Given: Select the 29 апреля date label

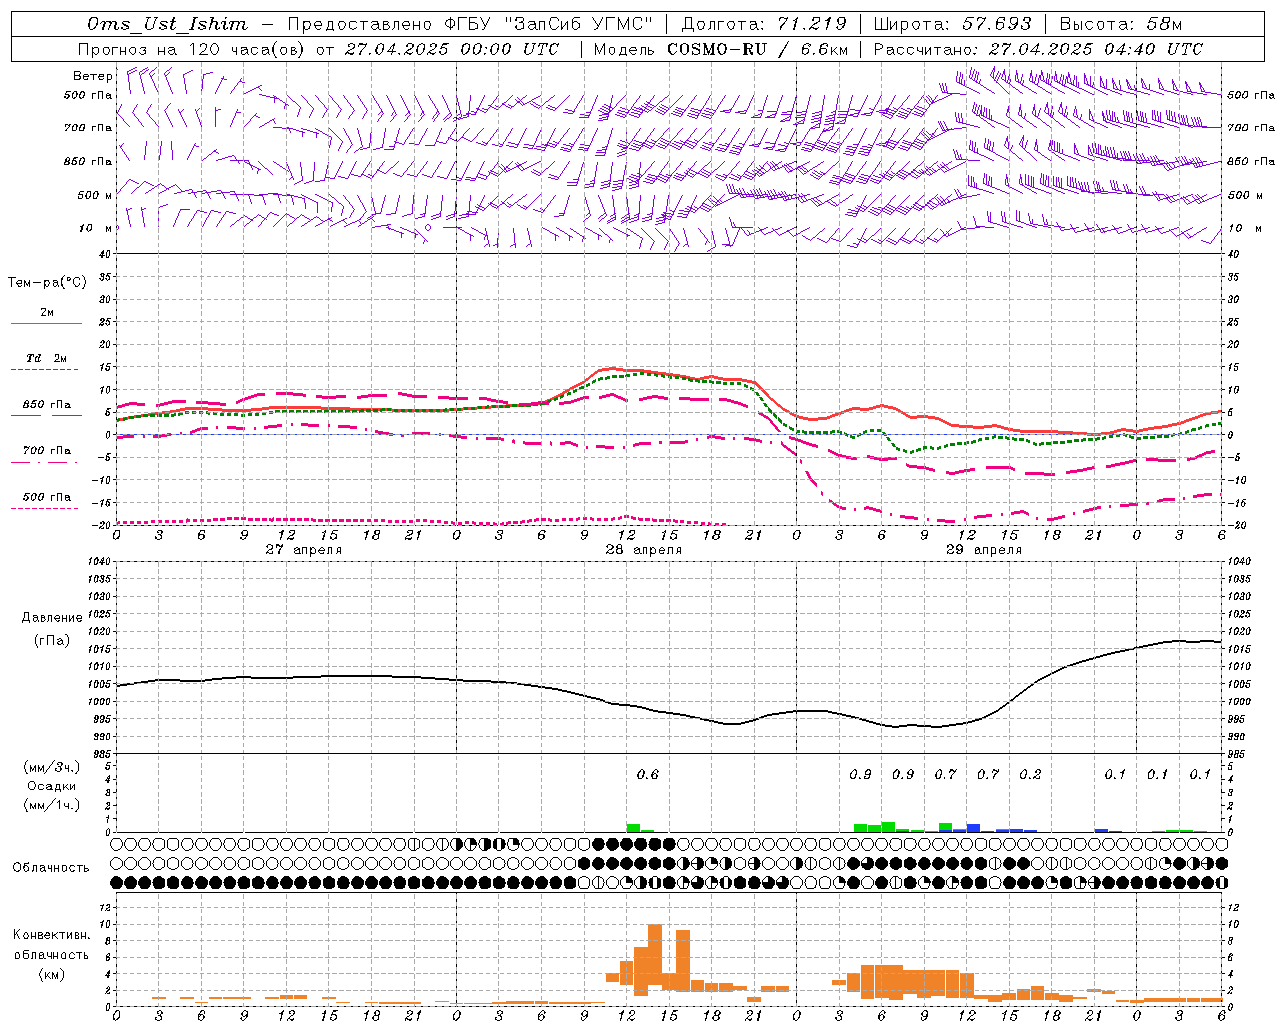Looking at the screenshot, I should [984, 550].
